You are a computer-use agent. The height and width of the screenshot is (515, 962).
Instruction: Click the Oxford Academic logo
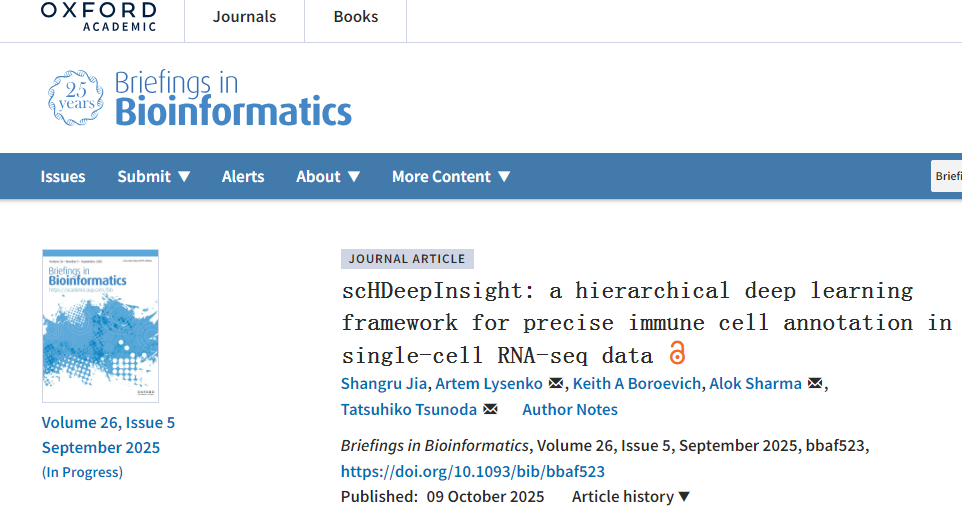click(98, 16)
